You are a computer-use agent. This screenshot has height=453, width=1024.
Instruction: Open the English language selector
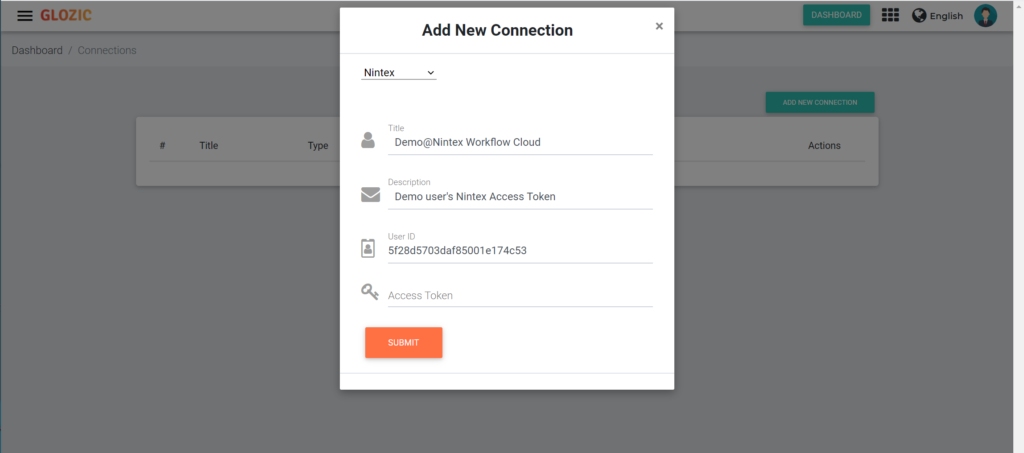[x=946, y=16]
